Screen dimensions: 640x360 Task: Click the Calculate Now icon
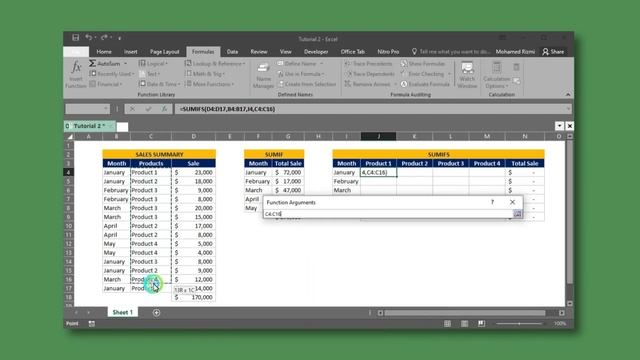(x=516, y=67)
